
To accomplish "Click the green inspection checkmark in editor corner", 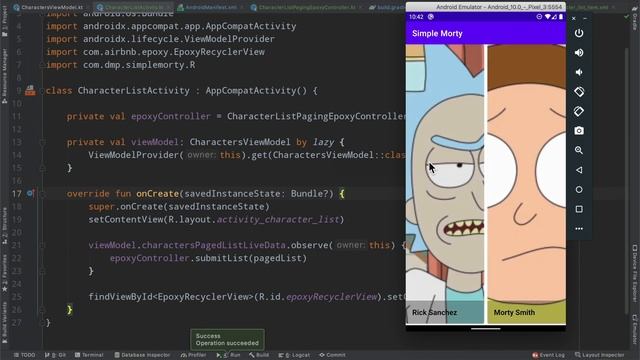I will coord(627,17).
